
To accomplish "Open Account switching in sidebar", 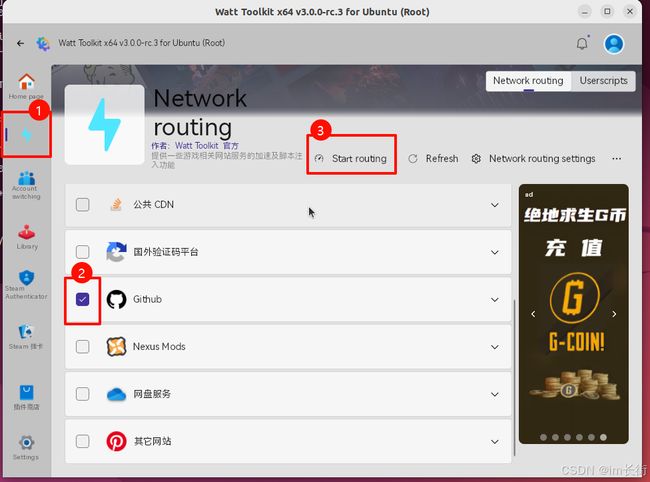I will 26,185.
